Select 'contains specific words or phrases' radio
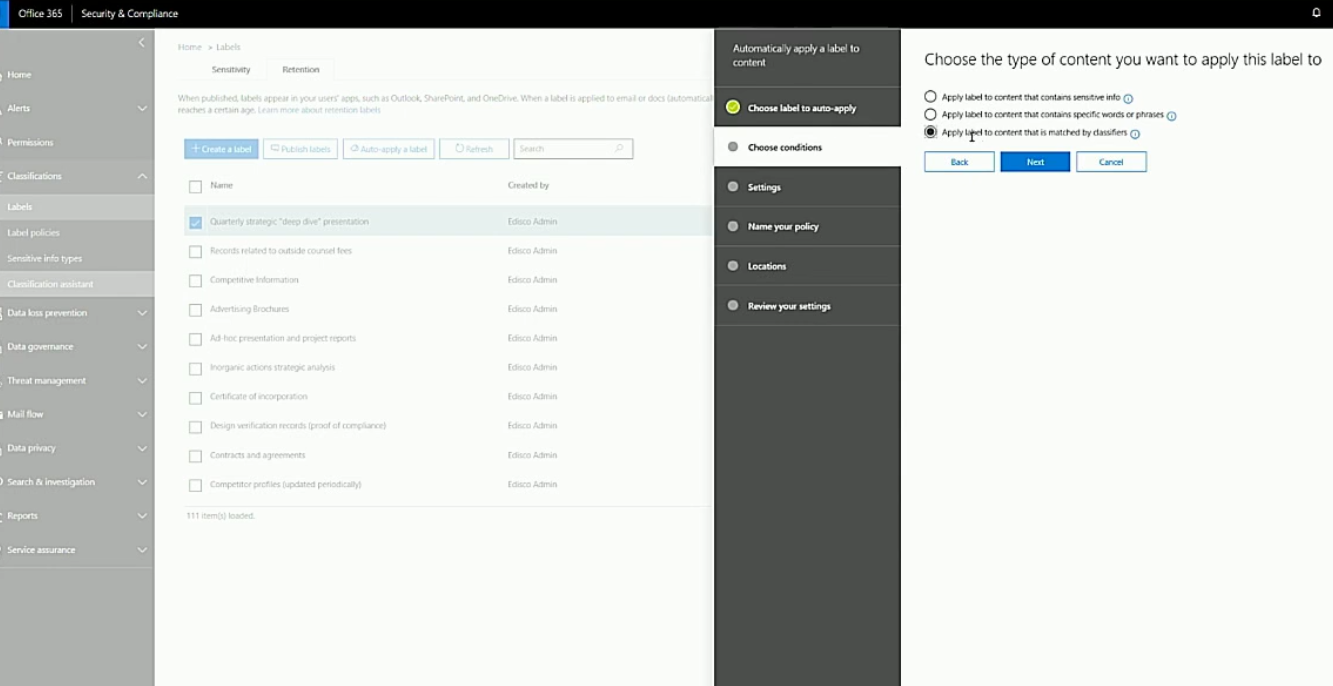 point(931,115)
